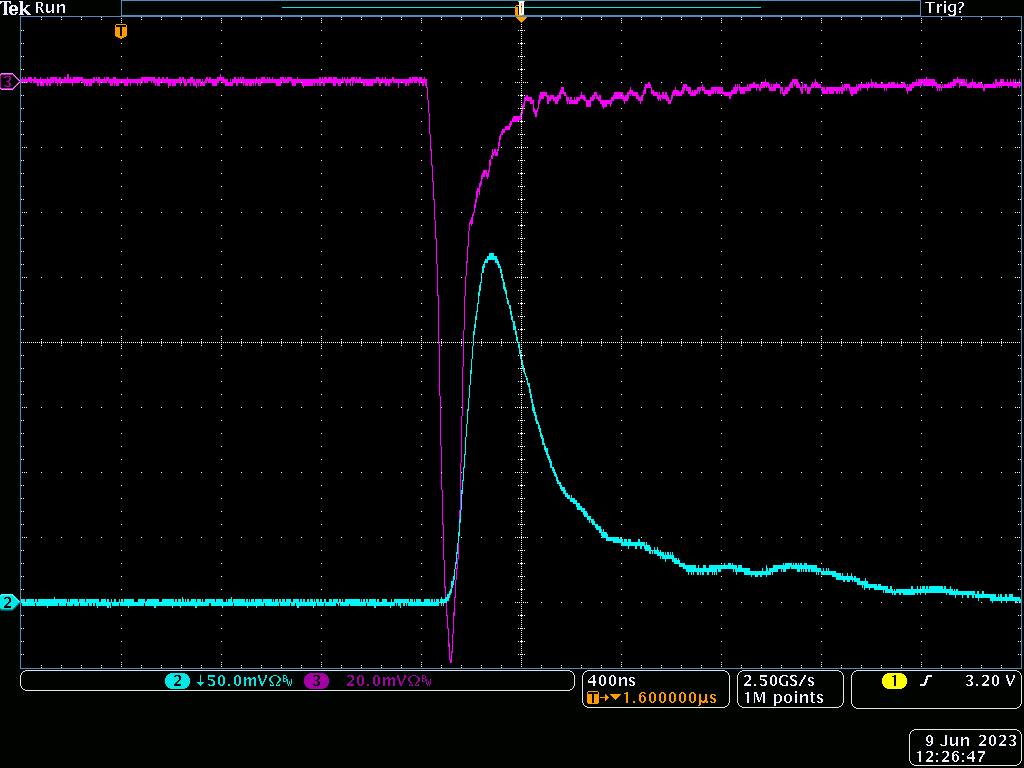Click the channel 2 ground marker
The height and width of the screenshot is (768, 1024).
click(9, 602)
